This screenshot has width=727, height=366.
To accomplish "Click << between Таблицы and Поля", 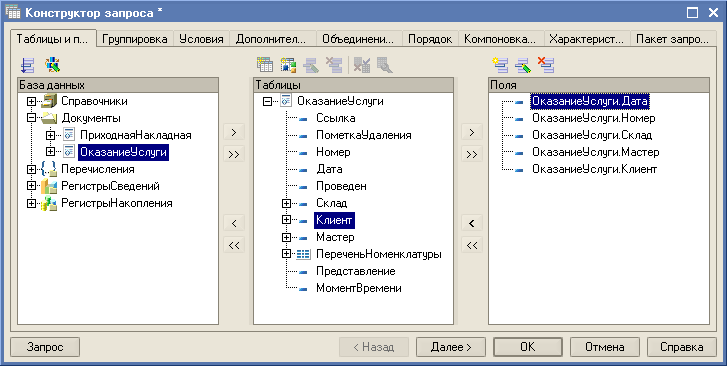I will [472, 245].
